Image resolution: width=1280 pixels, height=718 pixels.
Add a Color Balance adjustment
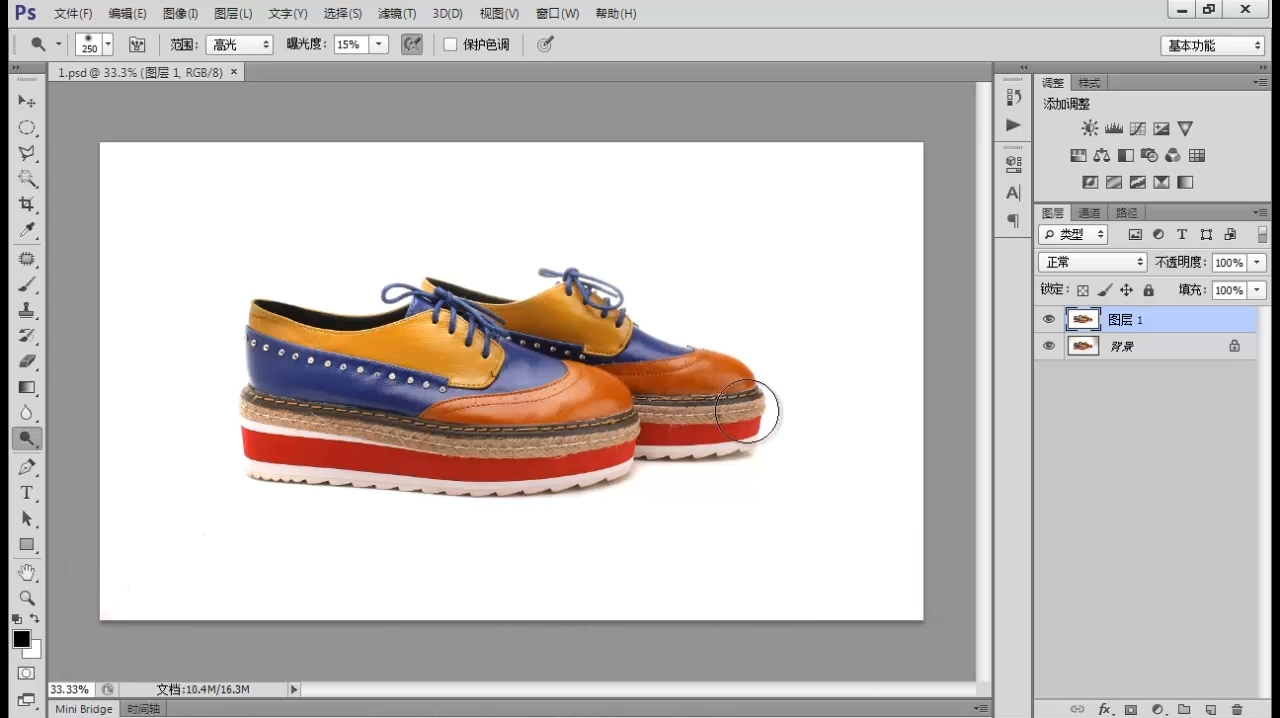tap(1102, 155)
